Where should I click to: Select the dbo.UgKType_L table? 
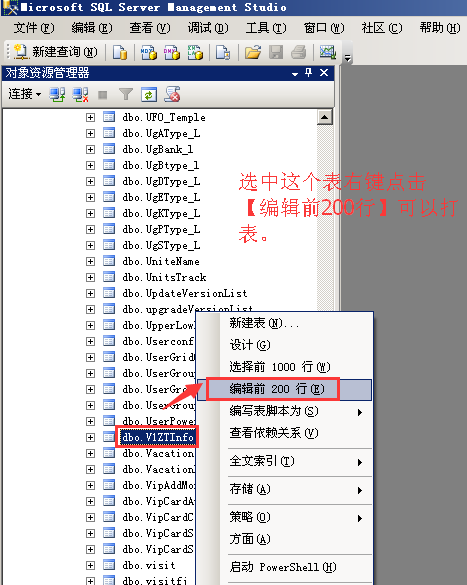(x=161, y=214)
